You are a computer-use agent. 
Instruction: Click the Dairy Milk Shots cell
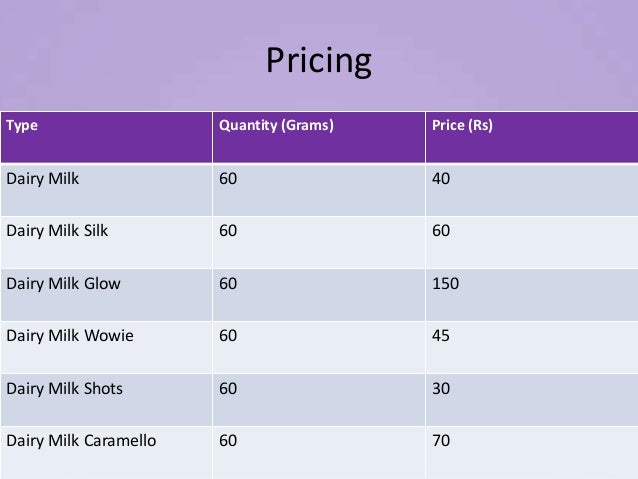pos(65,387)
